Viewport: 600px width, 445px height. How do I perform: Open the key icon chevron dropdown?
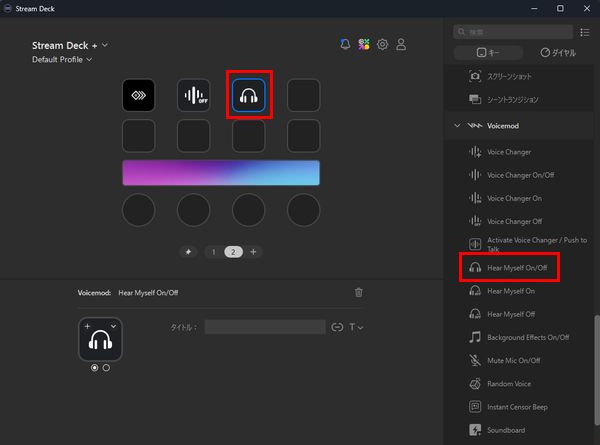113,326
